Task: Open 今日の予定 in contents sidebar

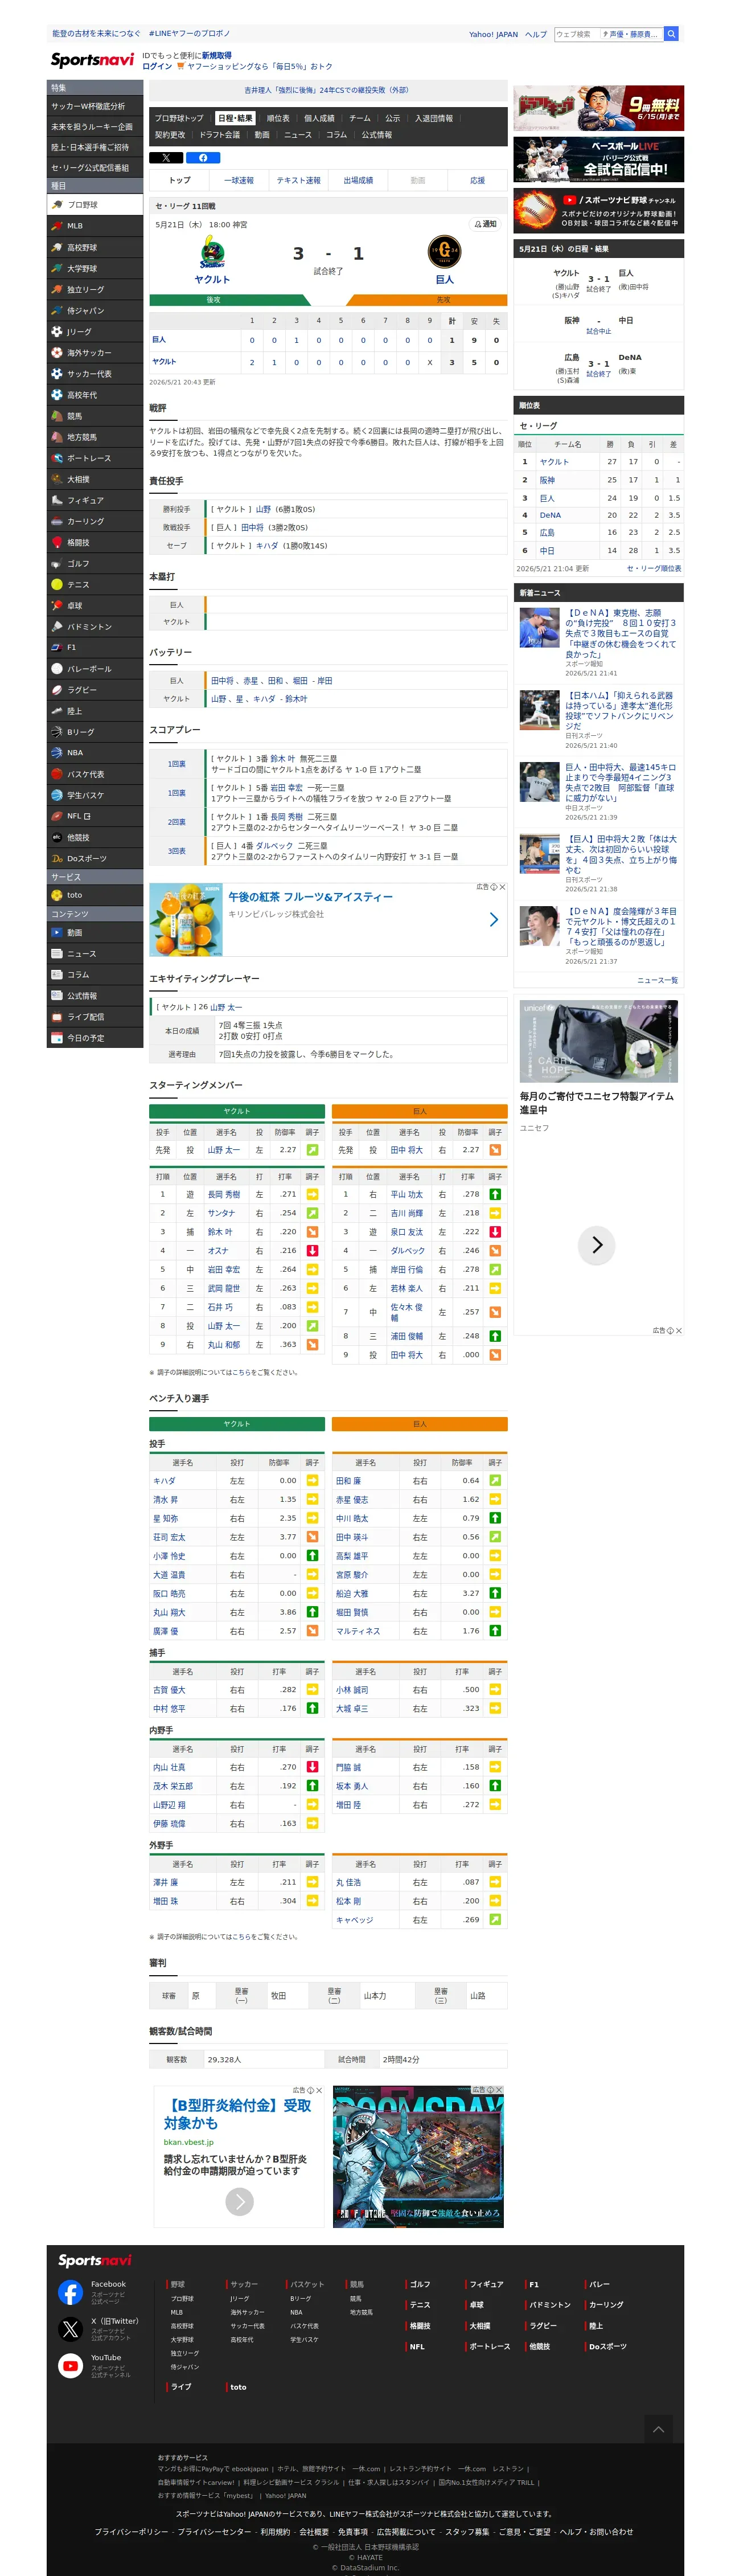Action: click(95, 1038)
